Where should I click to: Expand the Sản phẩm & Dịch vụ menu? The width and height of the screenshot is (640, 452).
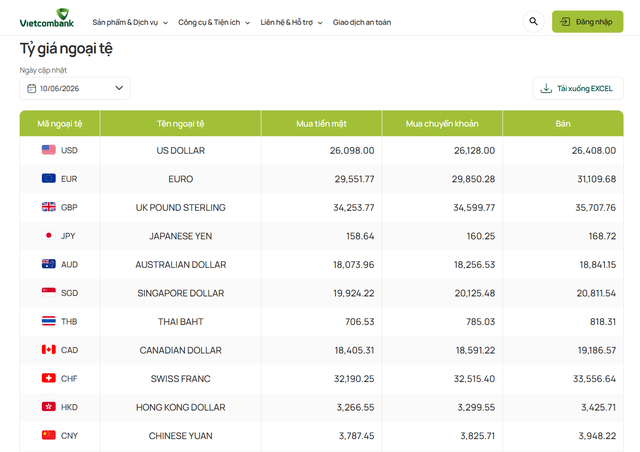130,22
